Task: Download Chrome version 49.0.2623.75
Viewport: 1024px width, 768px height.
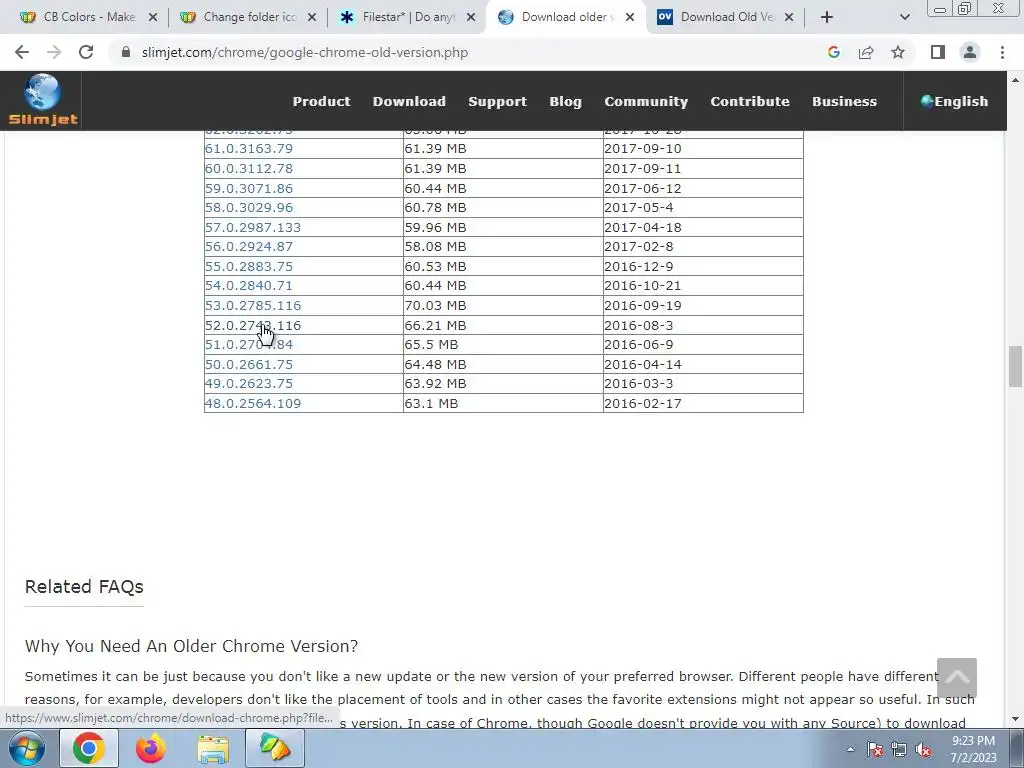Action: tap(249, 383)
